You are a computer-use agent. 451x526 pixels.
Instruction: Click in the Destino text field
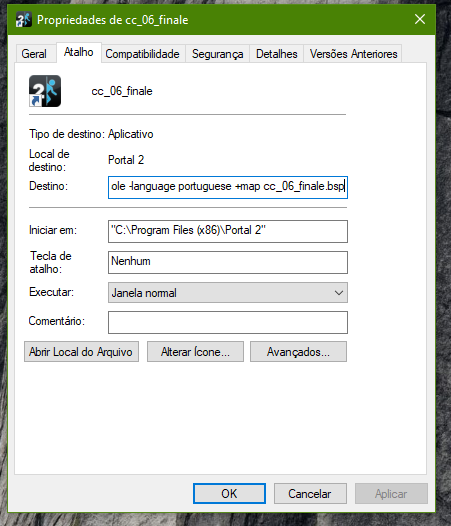click(x=228, y=187)
